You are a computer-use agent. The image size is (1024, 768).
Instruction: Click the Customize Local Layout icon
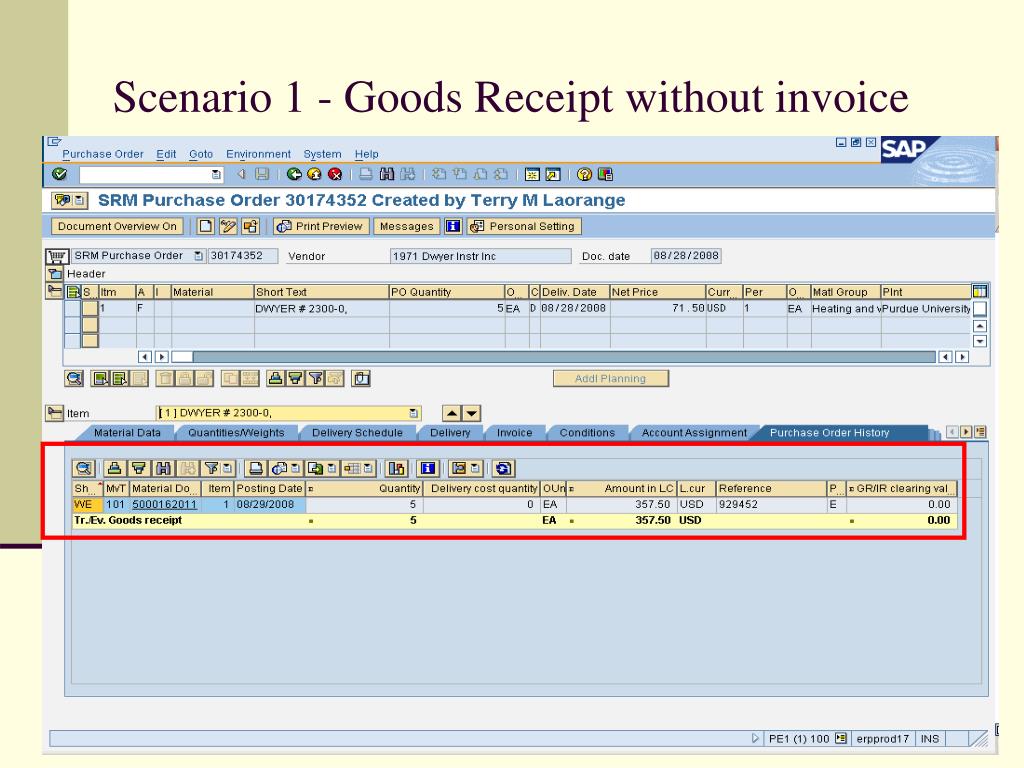tap(605, 174)
